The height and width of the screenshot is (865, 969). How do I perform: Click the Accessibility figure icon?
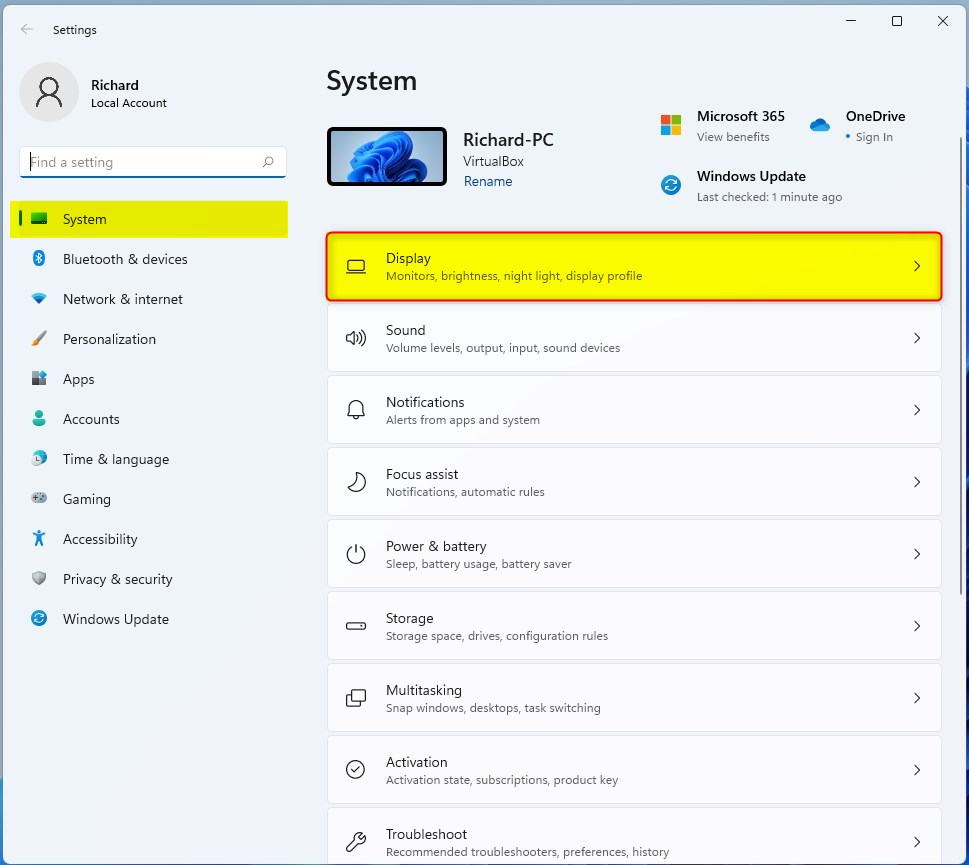pos(39,539)
